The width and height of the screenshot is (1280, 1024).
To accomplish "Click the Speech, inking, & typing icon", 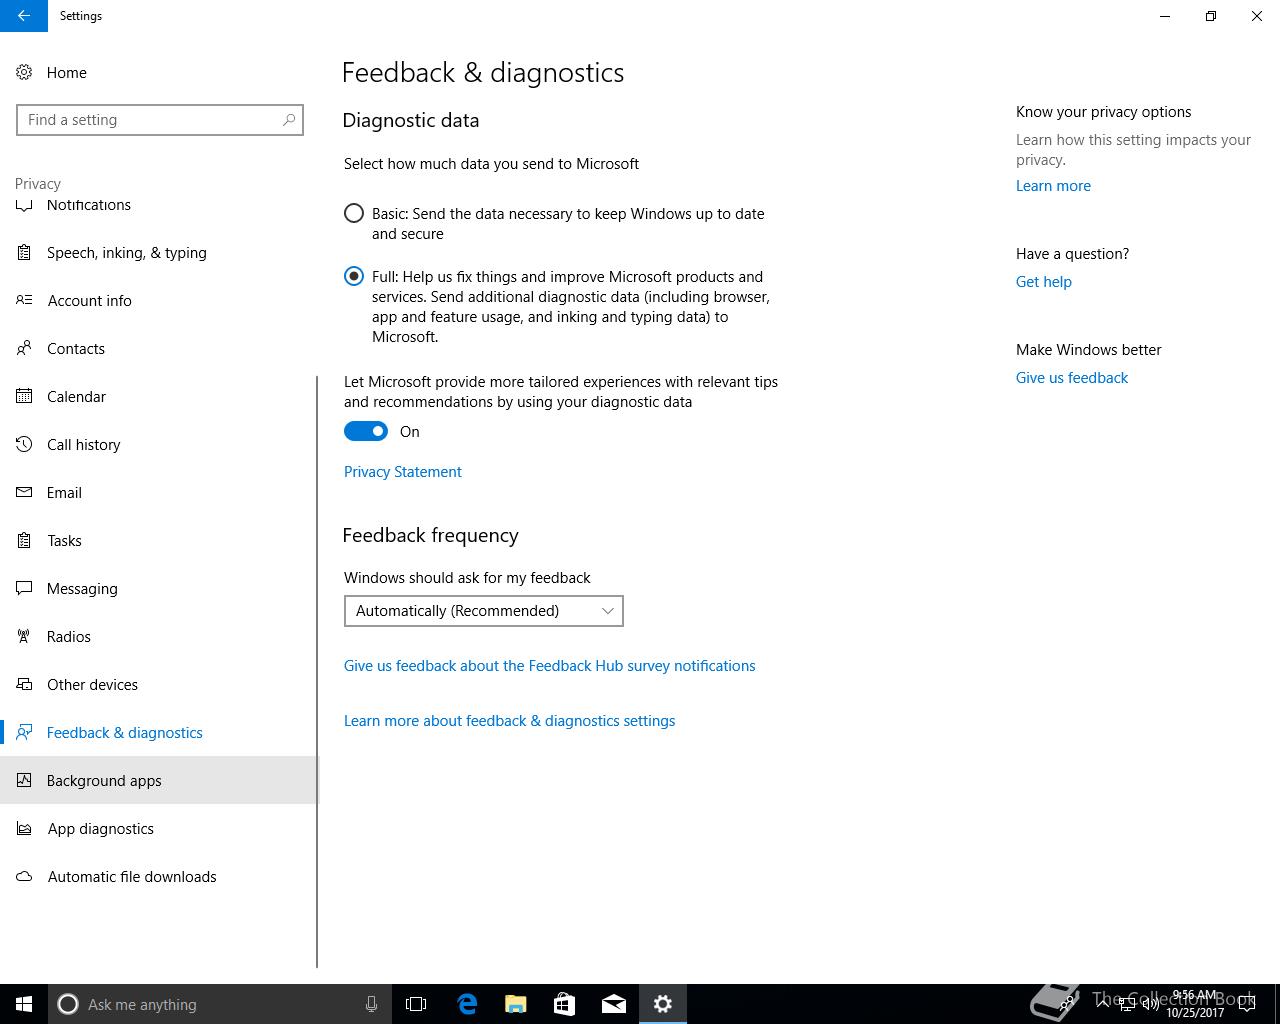I will tap(24, 253).
